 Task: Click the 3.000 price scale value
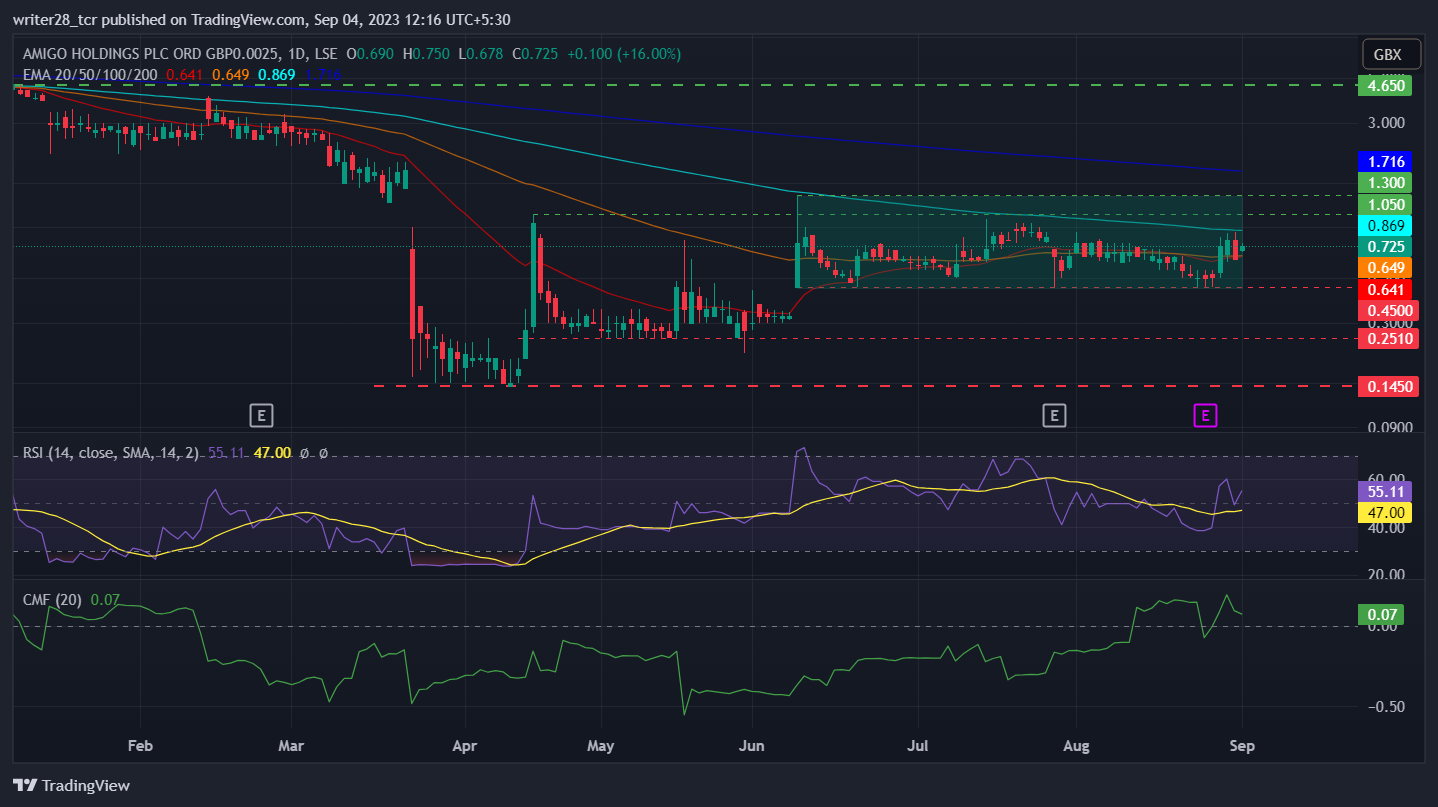pyautogui.click(x=1387, y=123)
